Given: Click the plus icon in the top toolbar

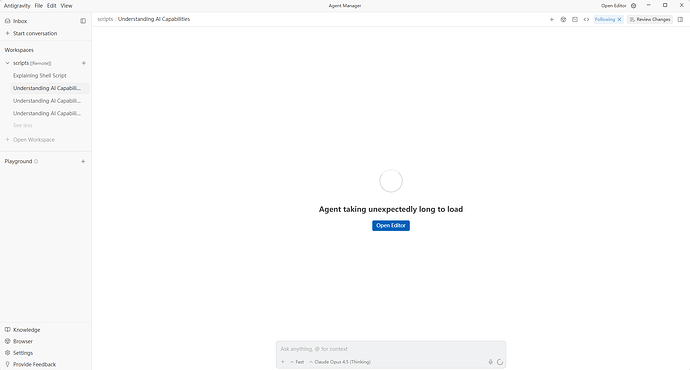Looking at the screenshot, I should pyautogui.click(x=551, y=19).
